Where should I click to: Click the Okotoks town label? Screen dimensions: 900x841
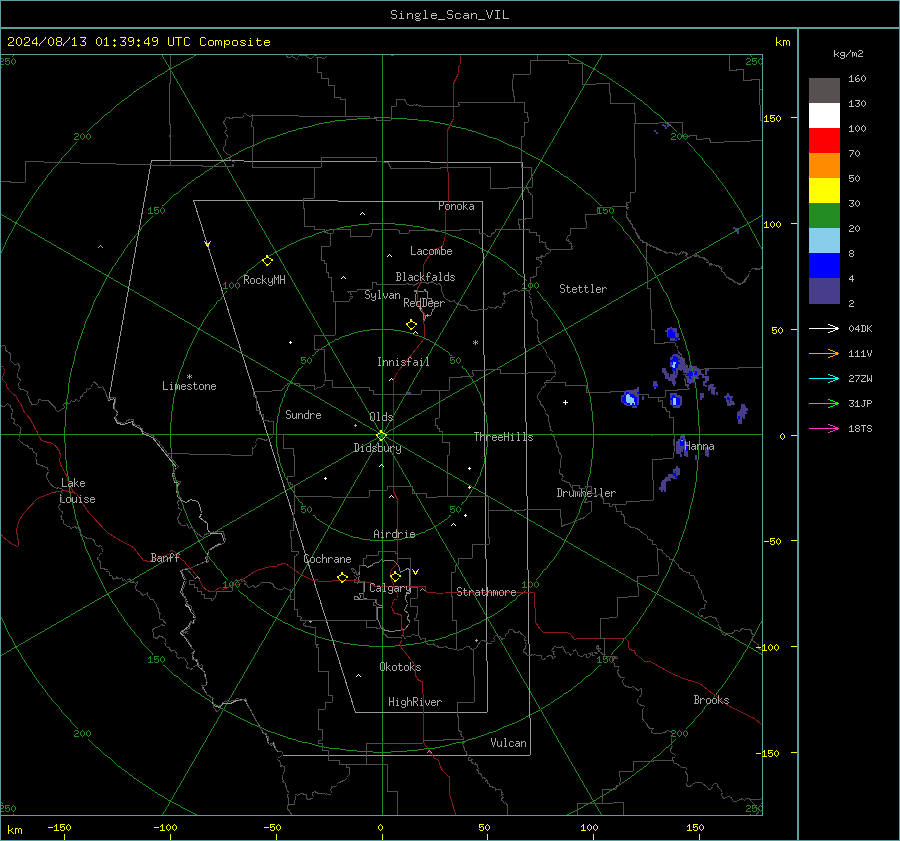pyautogui.click(x=400, y=667)
